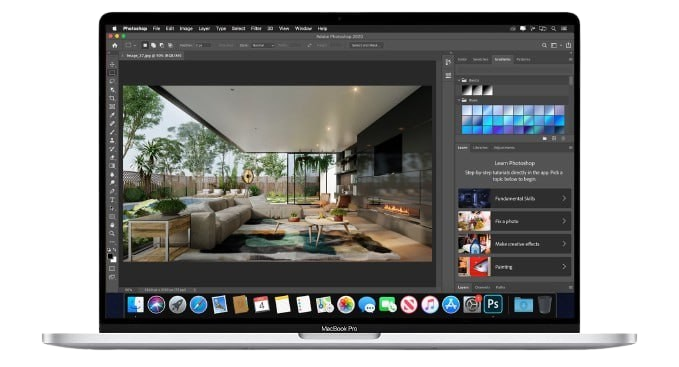Select the Move tool in toolbar
This screenshot has height=367, width=679.
coord(112,64)
